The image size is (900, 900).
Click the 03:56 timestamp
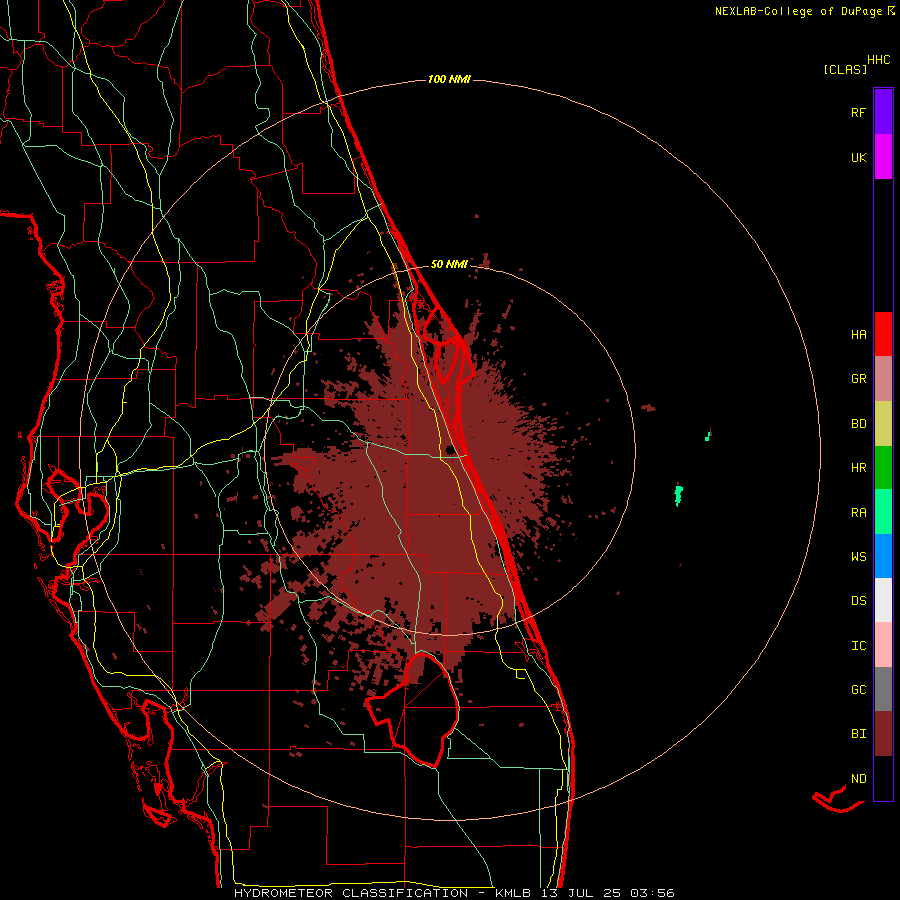pyautogui.click(x=651, y=893)
